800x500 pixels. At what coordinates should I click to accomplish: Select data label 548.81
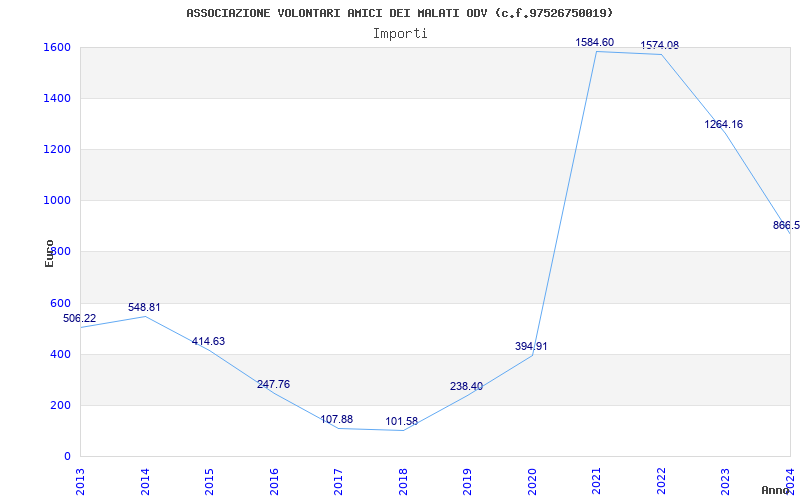(144, 307)
